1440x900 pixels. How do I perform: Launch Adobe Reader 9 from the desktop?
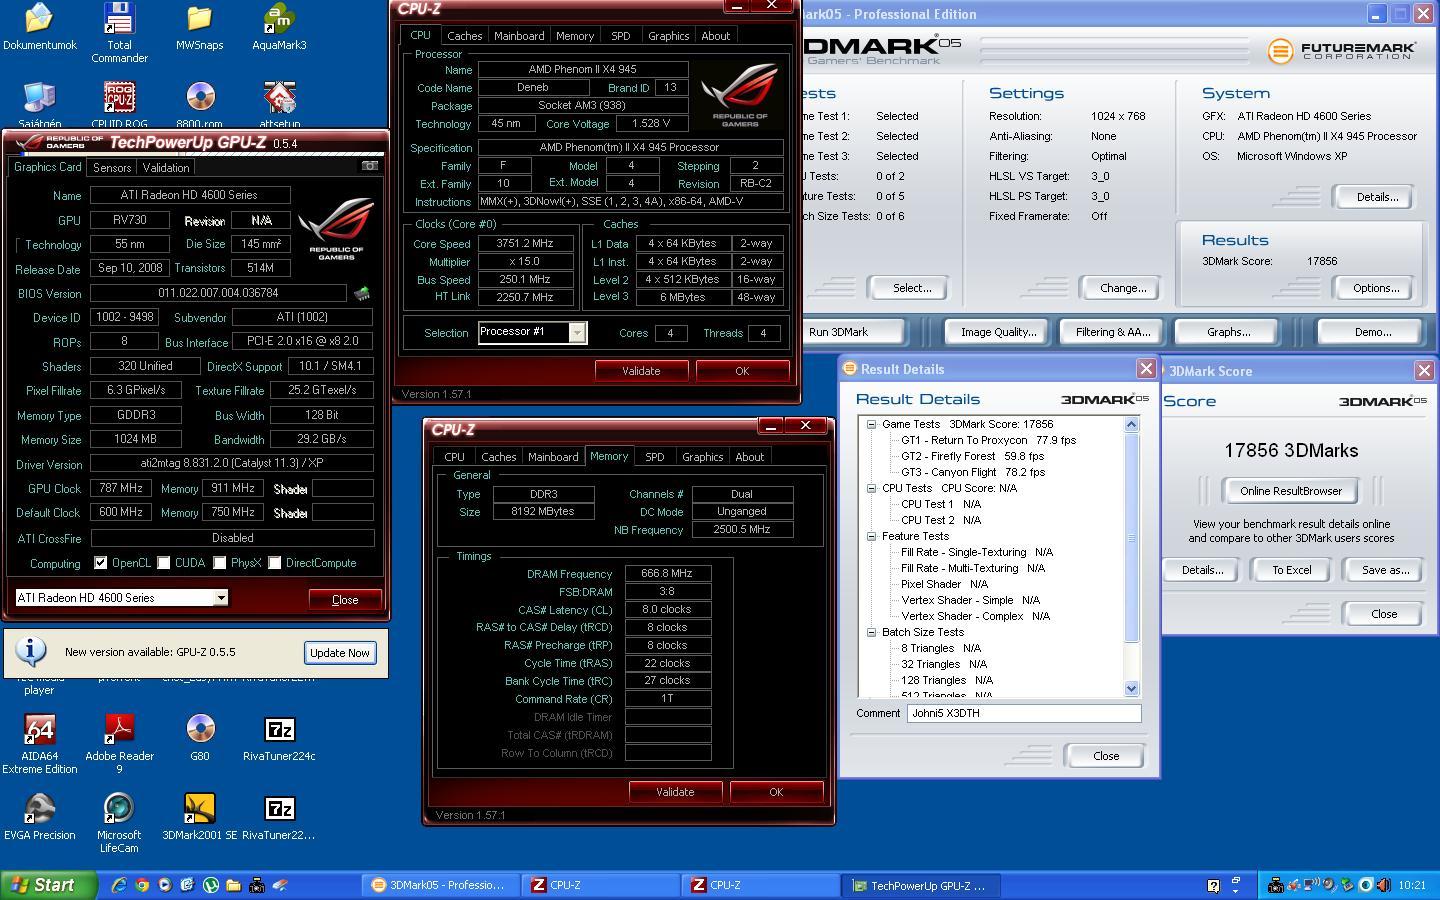click(119, 745)
